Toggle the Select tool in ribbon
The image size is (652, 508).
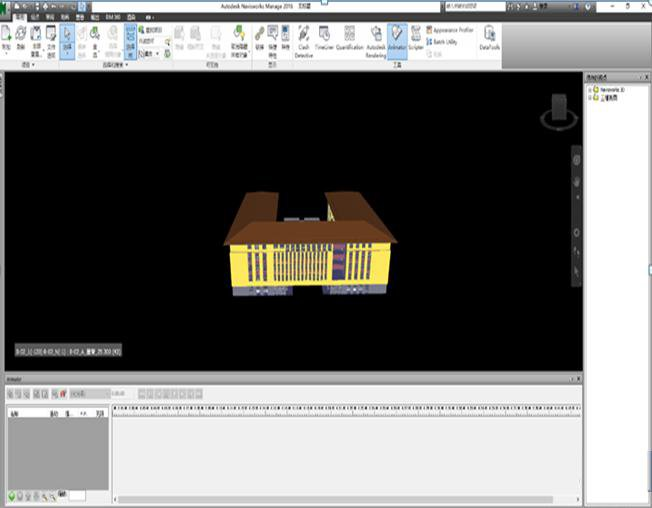(x=67, y=42)
